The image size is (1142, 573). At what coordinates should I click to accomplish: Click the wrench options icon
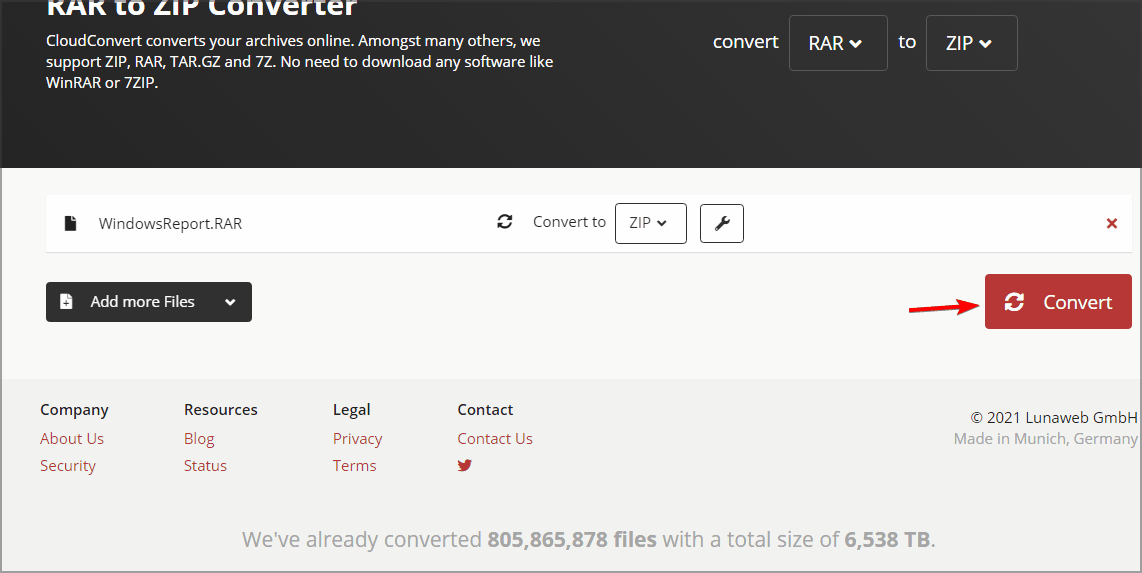[x=721, y=223]
